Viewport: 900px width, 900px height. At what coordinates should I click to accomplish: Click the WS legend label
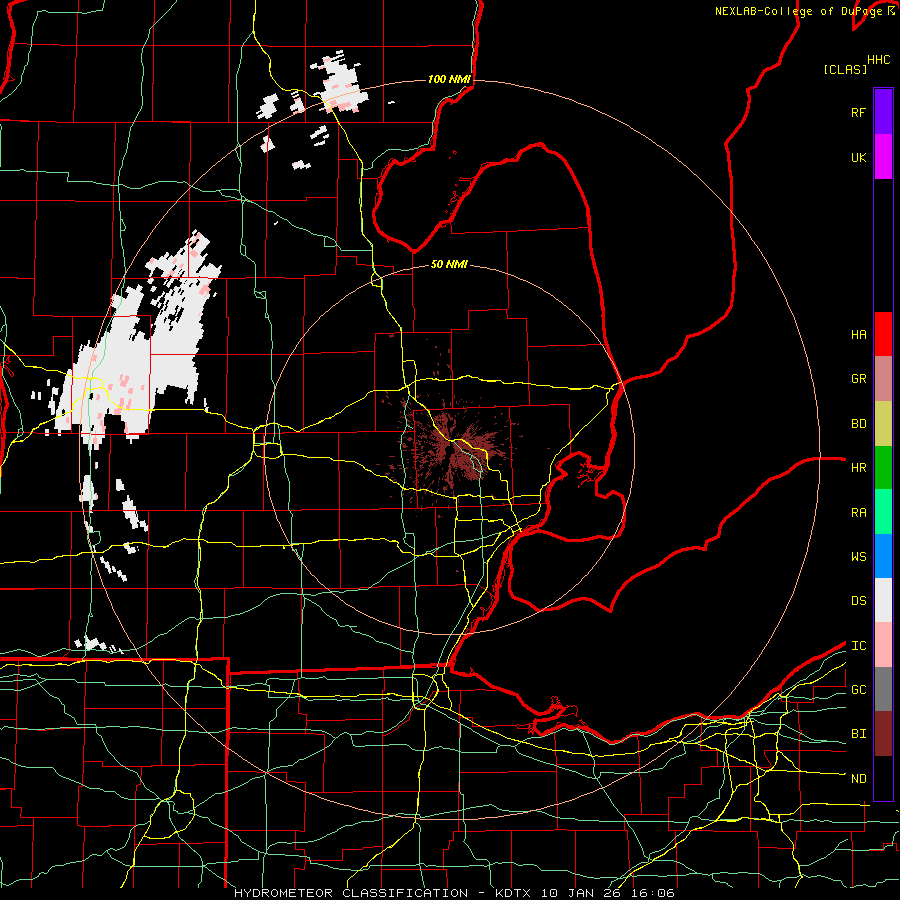click(858, 557)
